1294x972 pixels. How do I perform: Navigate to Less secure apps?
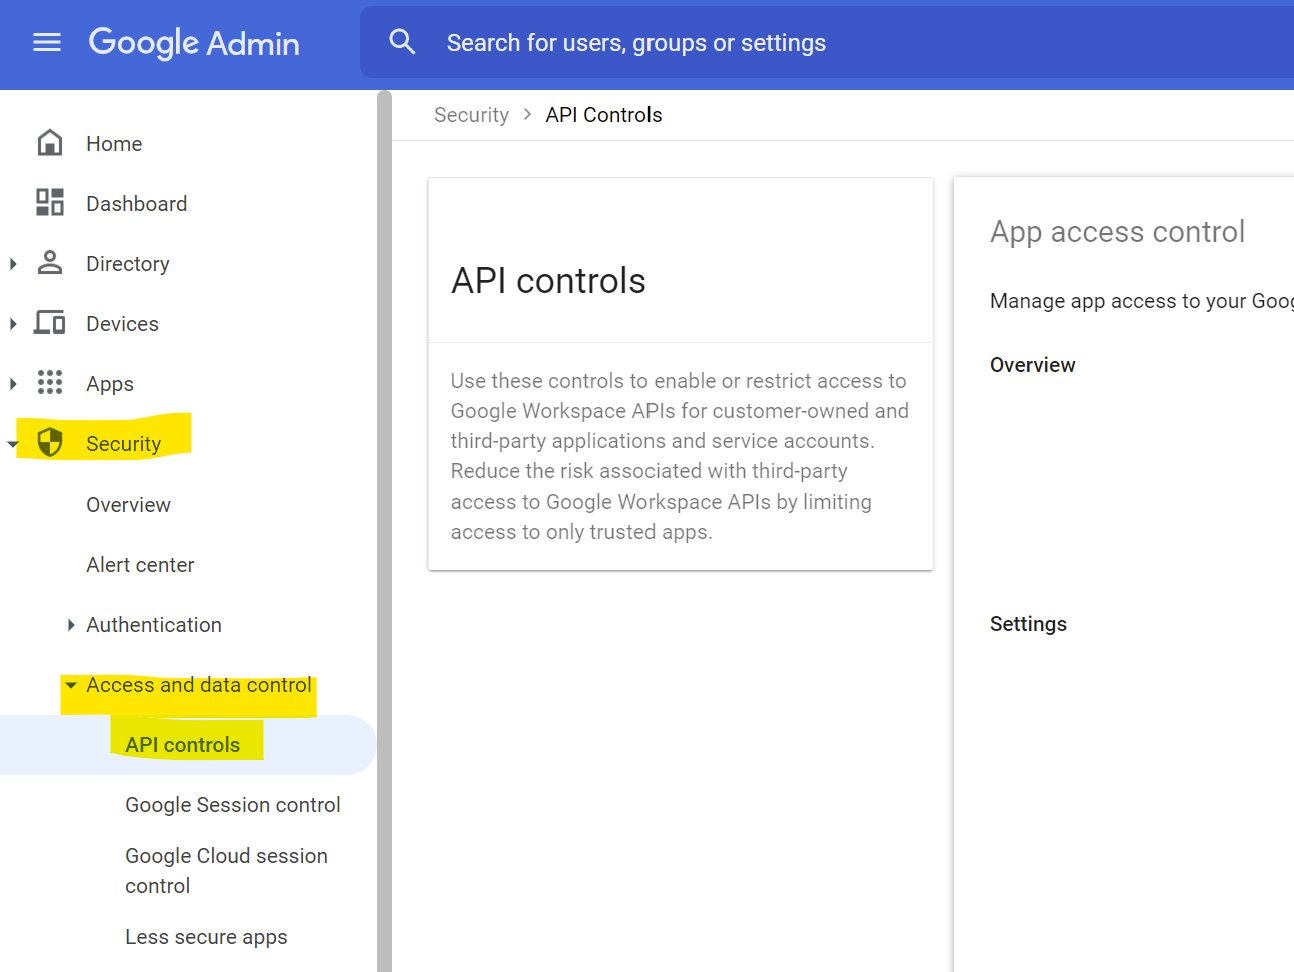pos(206,936)
